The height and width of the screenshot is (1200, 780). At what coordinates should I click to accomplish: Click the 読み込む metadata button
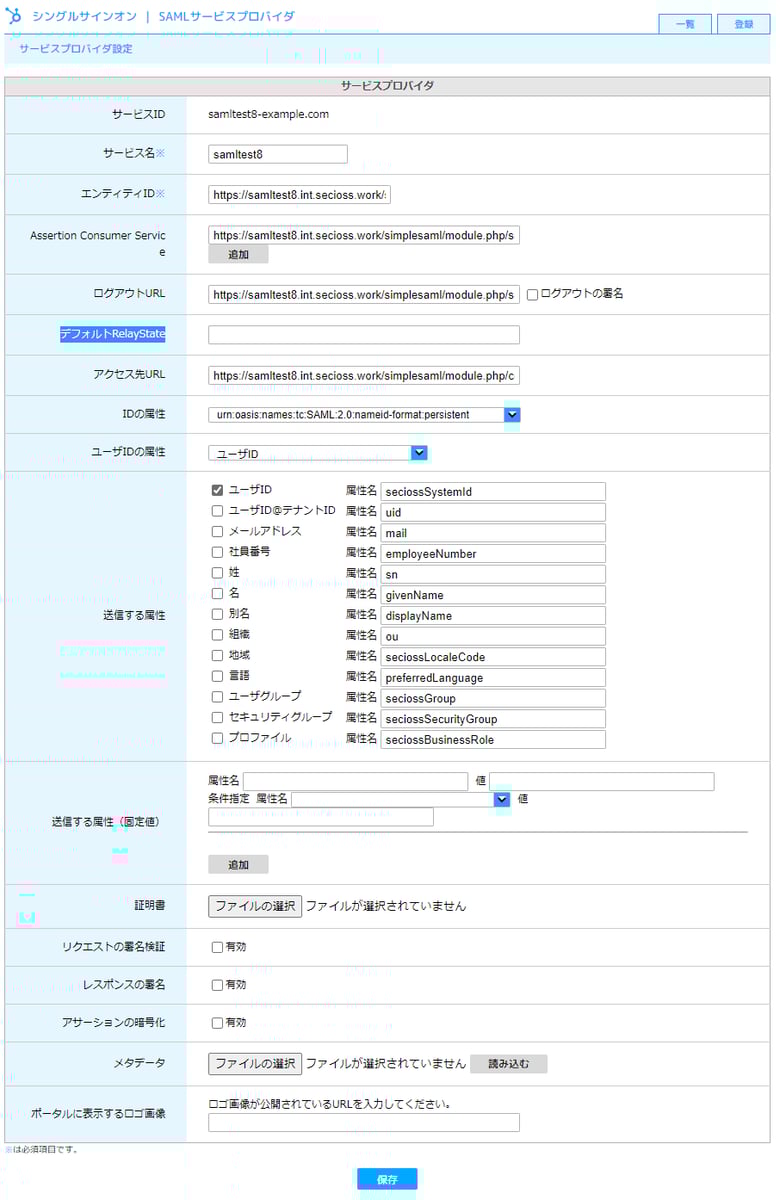tap(508, 1064)
